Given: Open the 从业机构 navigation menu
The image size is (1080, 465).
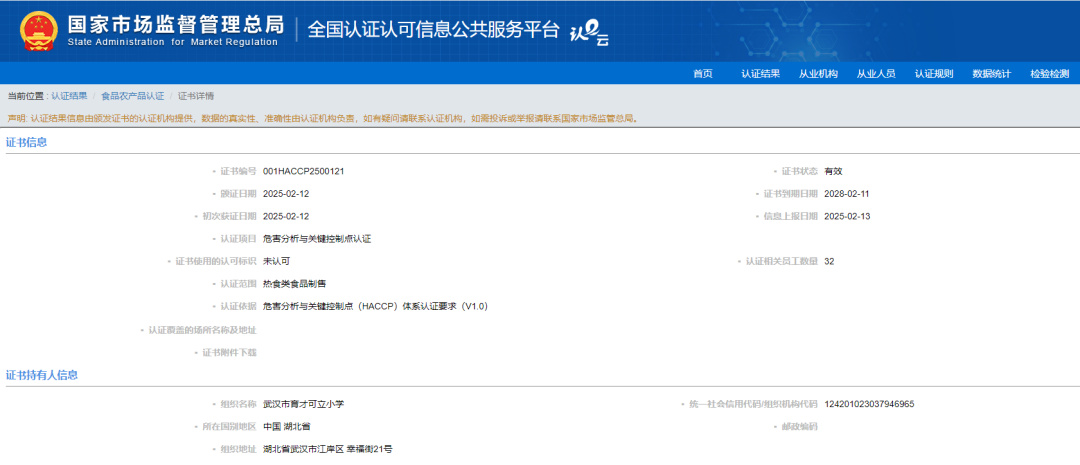Looking at the screenshot, I should (x=818, y=74).
